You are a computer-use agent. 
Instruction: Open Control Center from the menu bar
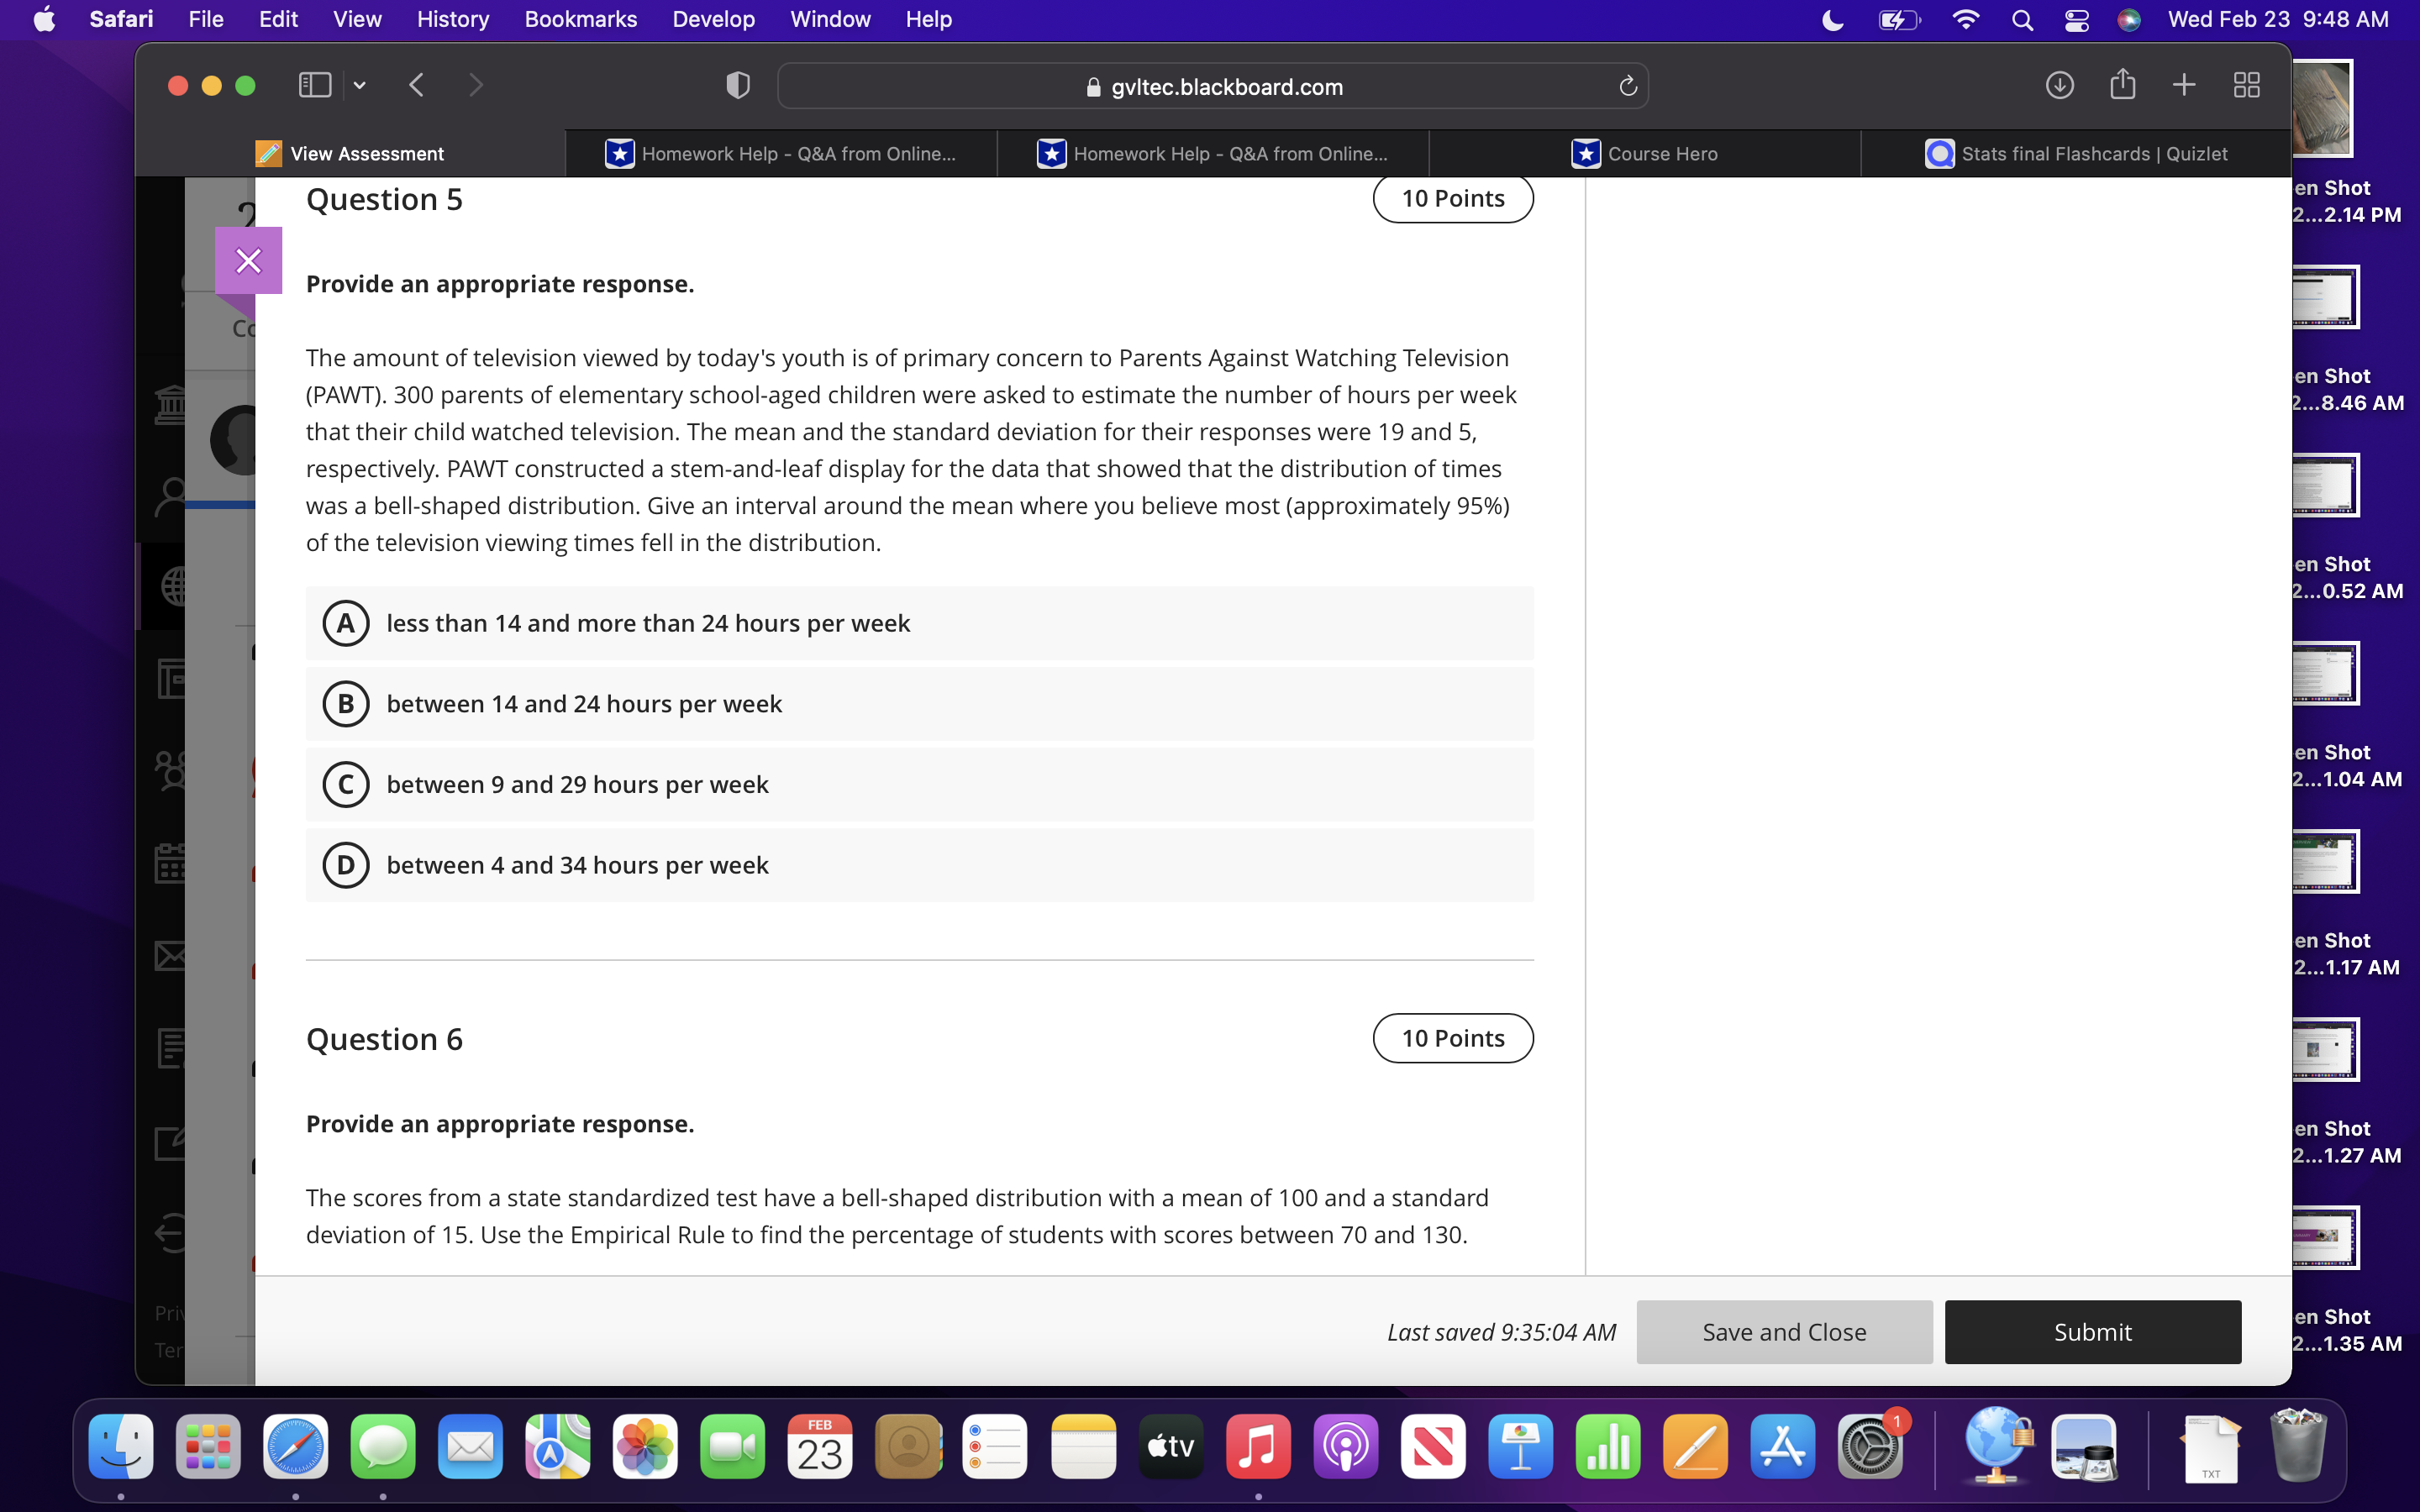[2076, 19]
